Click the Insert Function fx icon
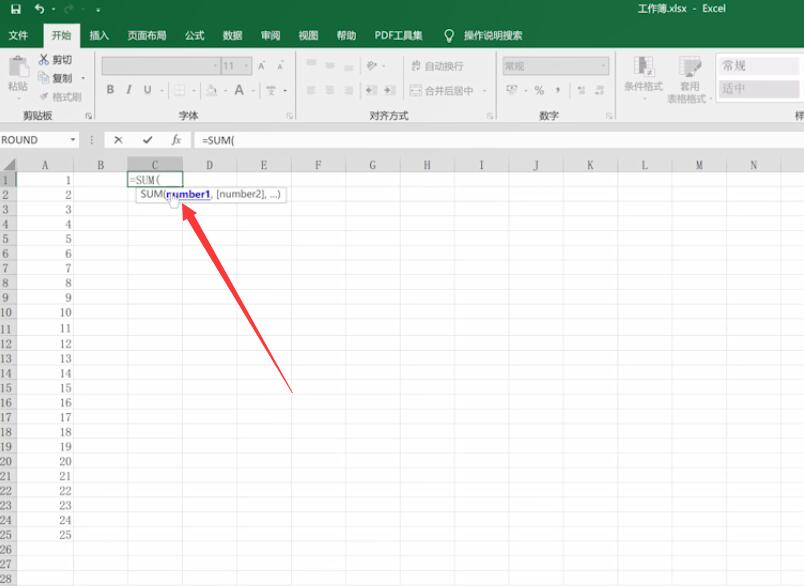 (x=176, y=140)
